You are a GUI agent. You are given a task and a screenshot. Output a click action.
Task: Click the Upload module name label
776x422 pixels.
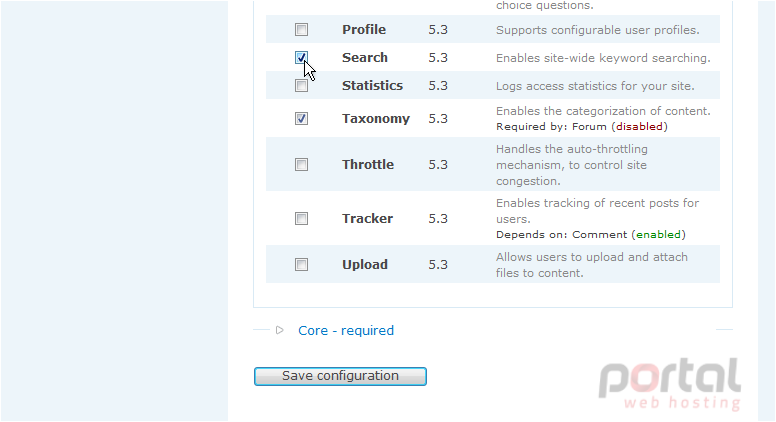[365, 265]
